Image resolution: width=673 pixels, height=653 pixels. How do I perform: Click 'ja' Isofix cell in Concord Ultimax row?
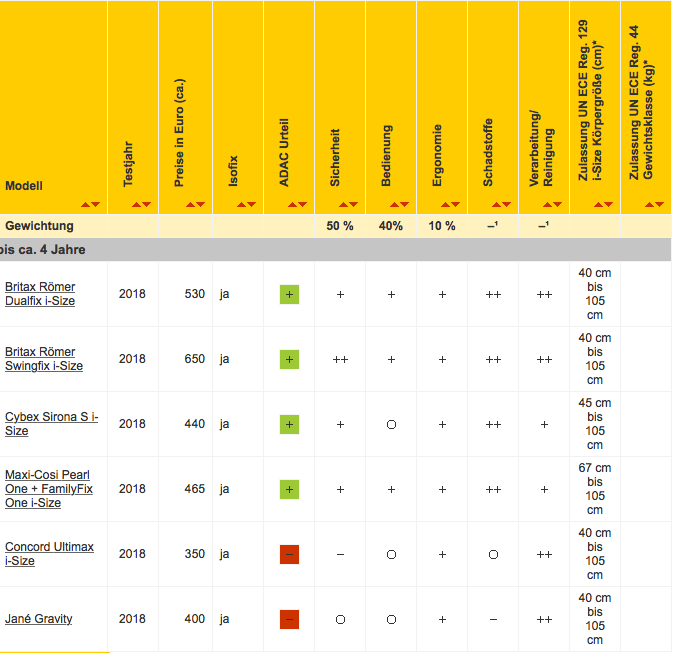pos(224,554)
